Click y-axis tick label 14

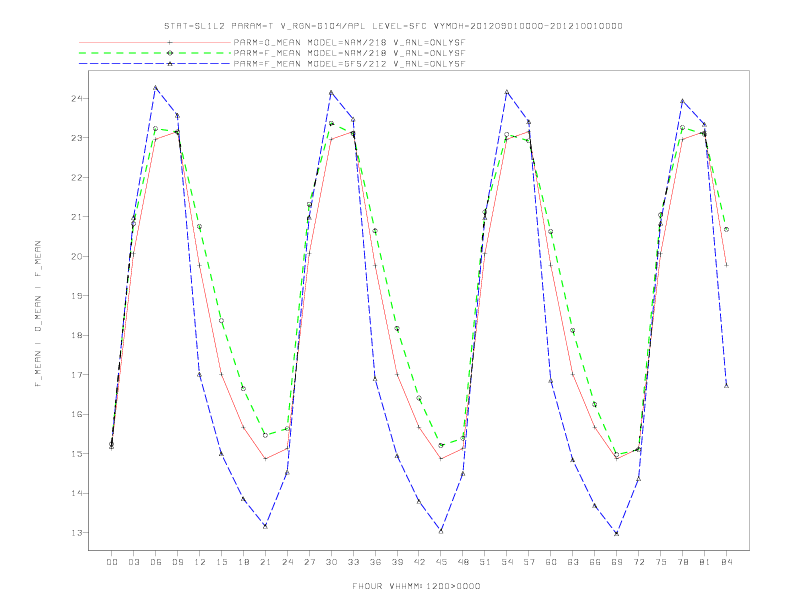(77, 493)
